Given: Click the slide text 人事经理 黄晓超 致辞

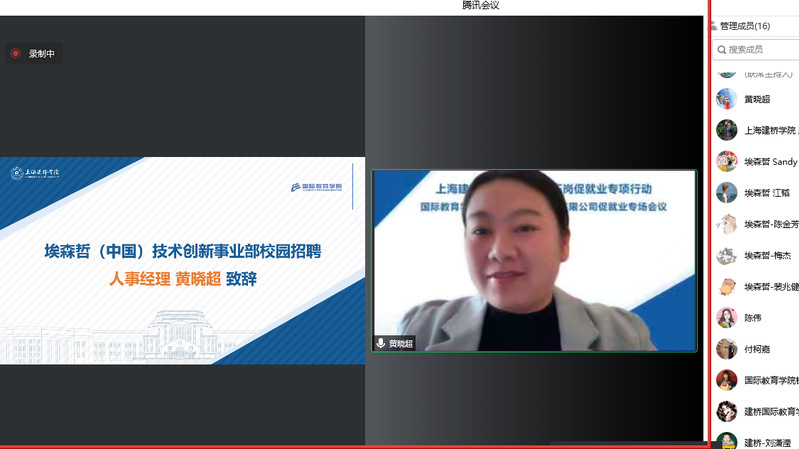Looking at the screenshot, I should point(183,278).
